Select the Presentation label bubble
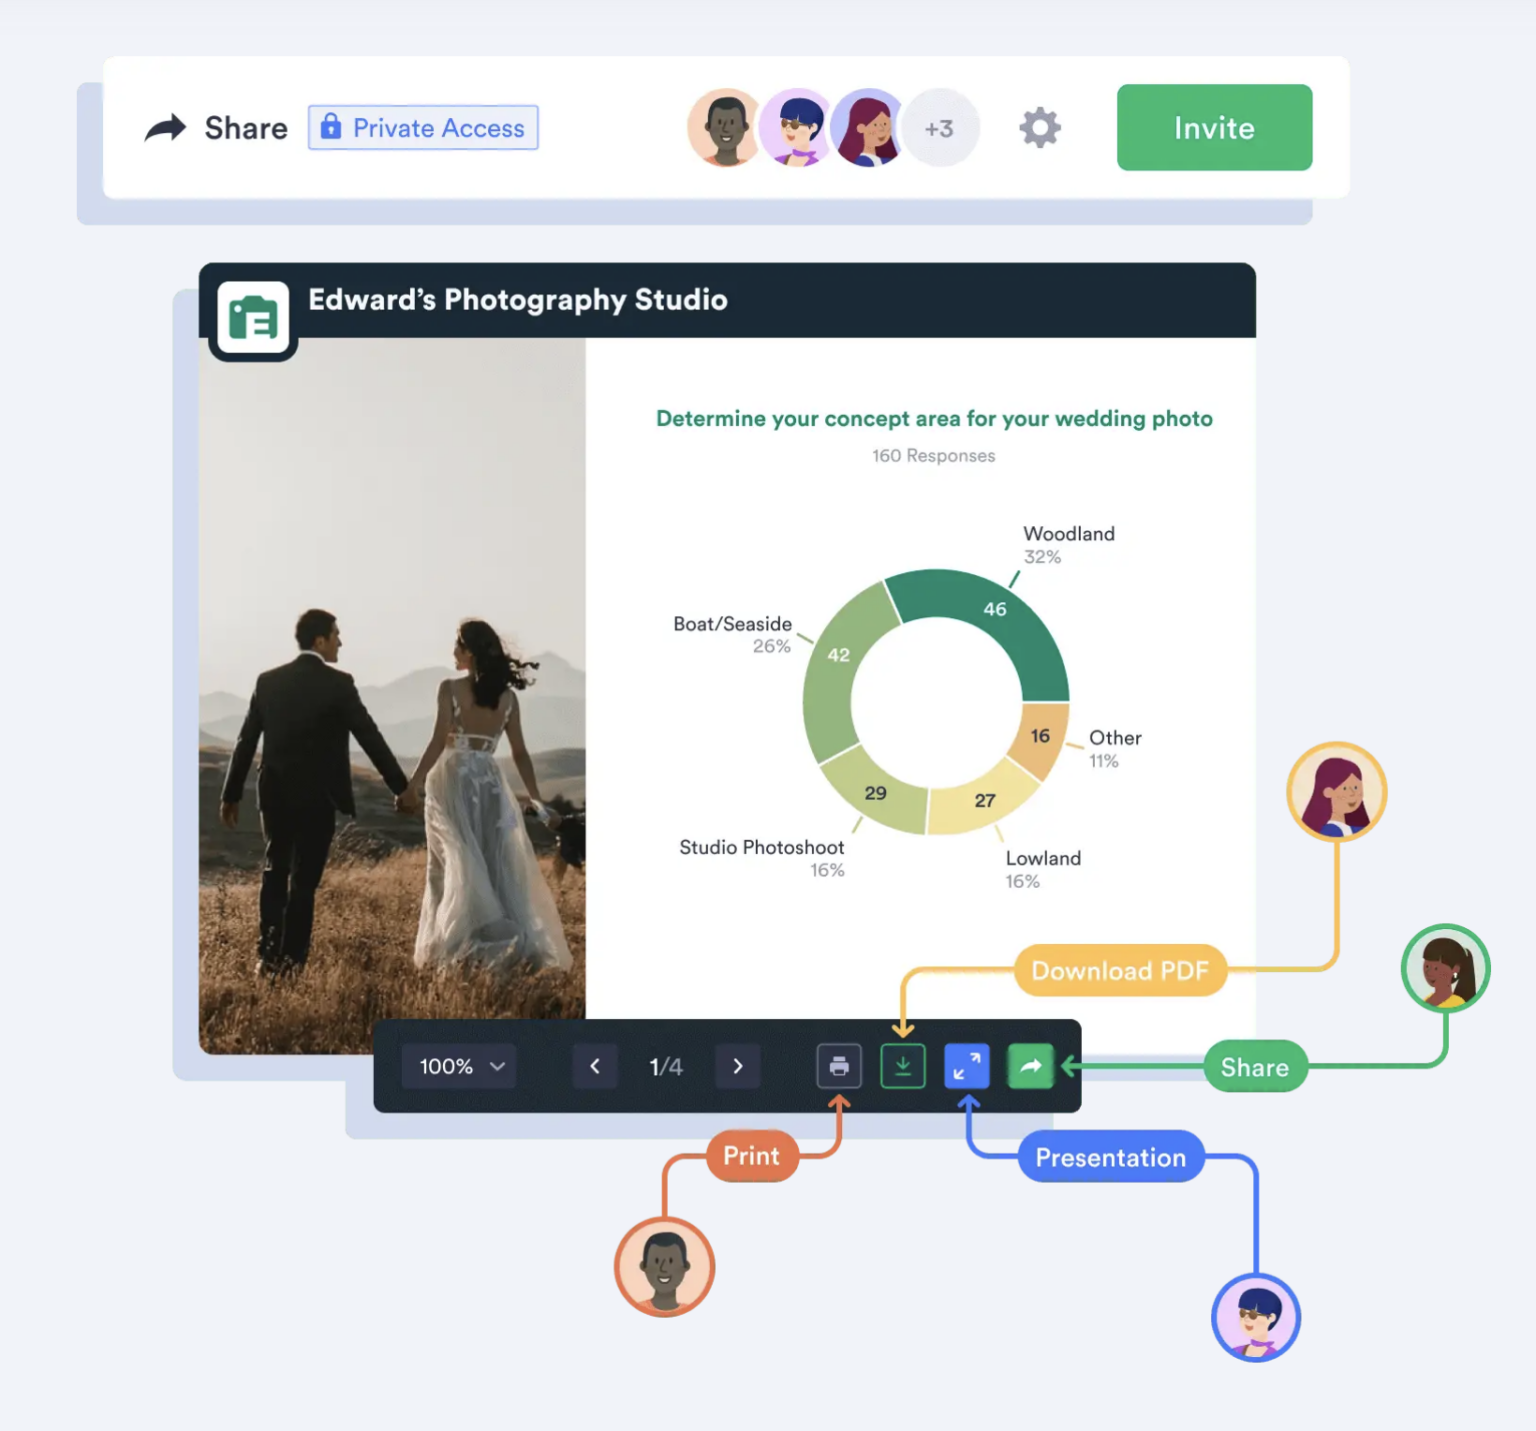Image resolution: width=1536 pixels, height=1431 pixels. [x=1110, y=1157]
